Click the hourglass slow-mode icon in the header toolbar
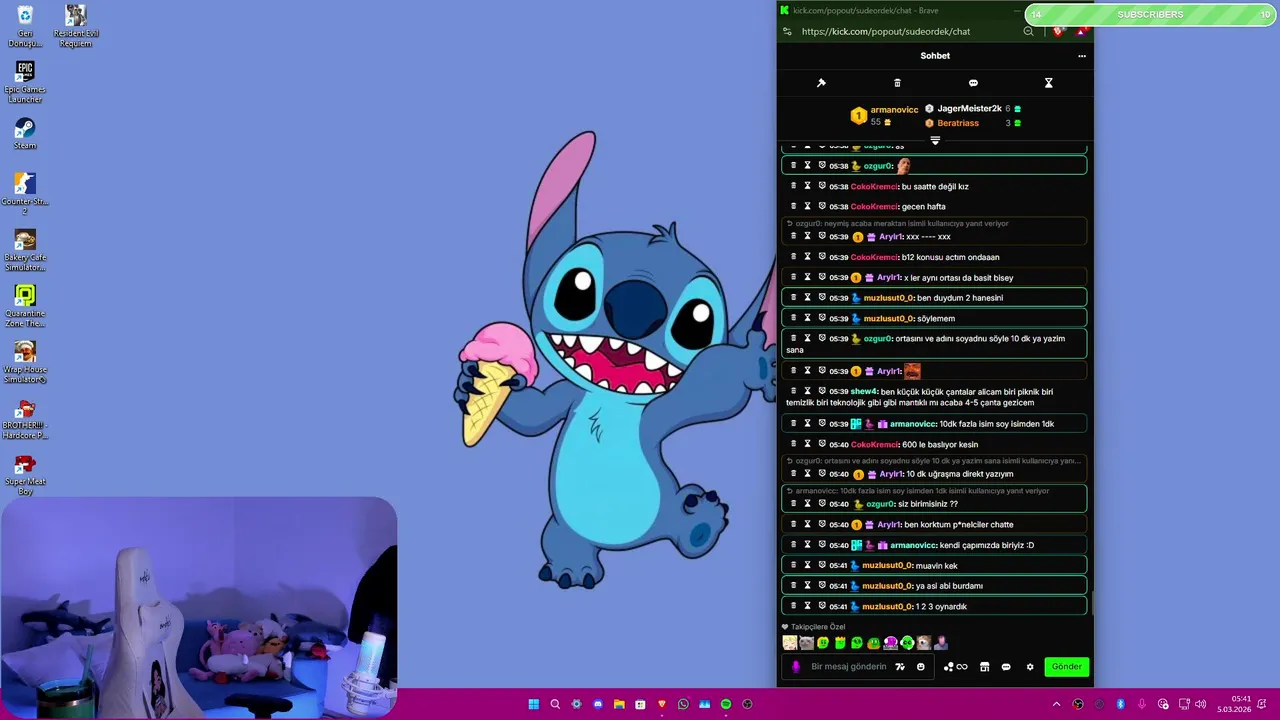This screenshot has height=720, width=1280. point(1048,83)
